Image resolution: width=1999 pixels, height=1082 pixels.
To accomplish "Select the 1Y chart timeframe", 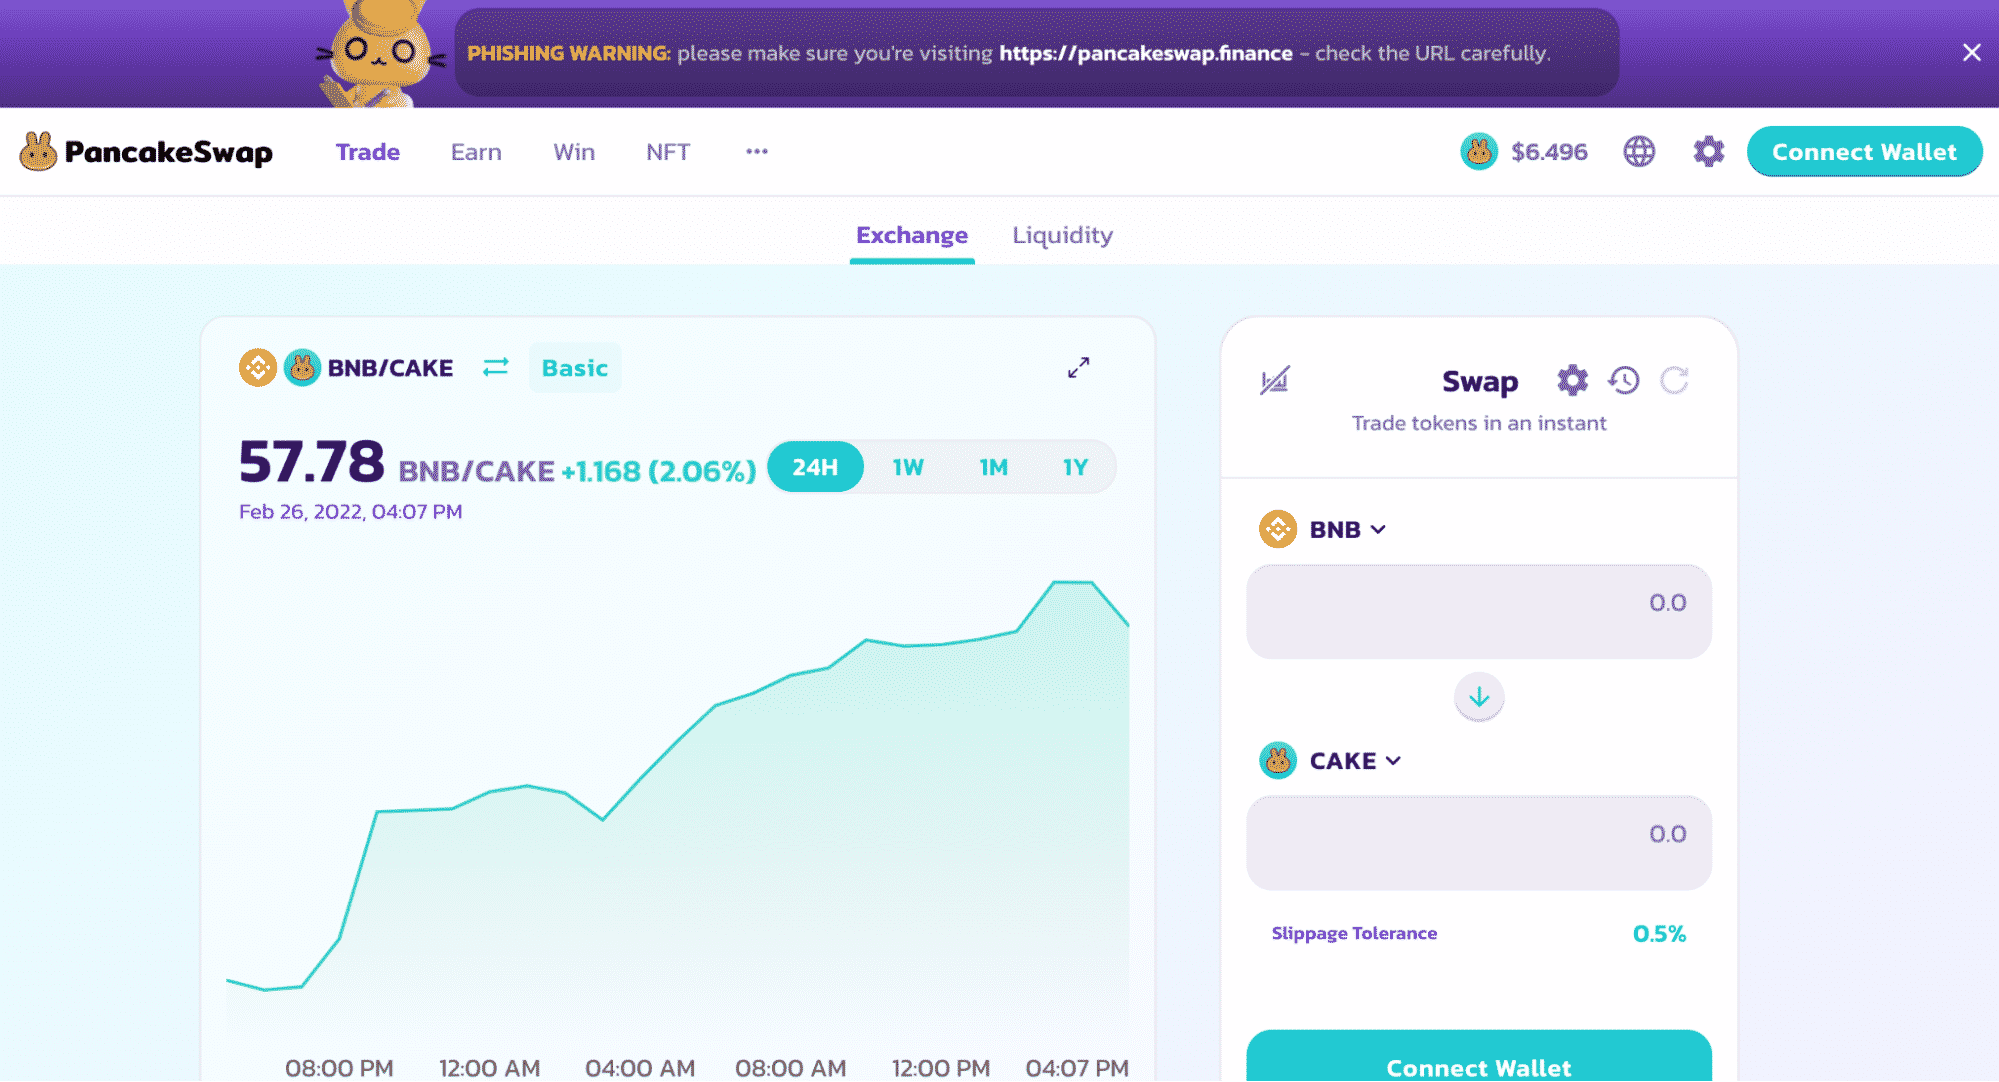I will [1075, 467].
